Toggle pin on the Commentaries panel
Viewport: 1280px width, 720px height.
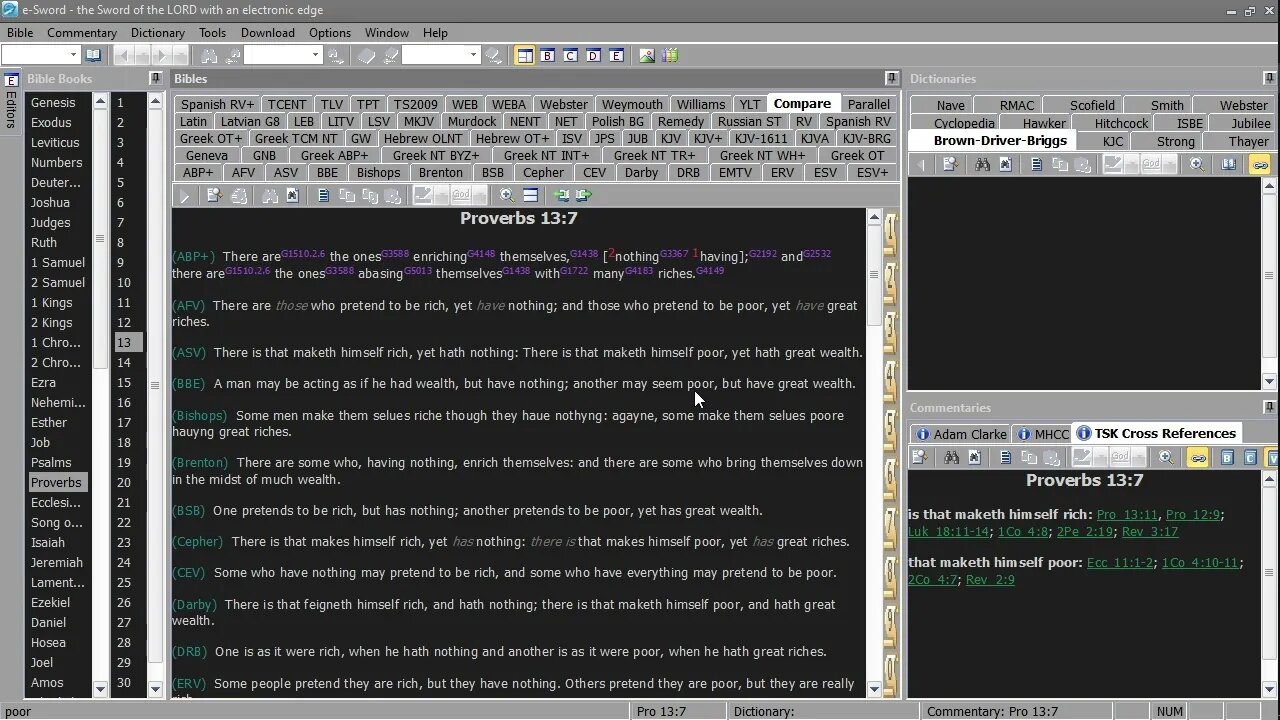(x=1270, y=407)
